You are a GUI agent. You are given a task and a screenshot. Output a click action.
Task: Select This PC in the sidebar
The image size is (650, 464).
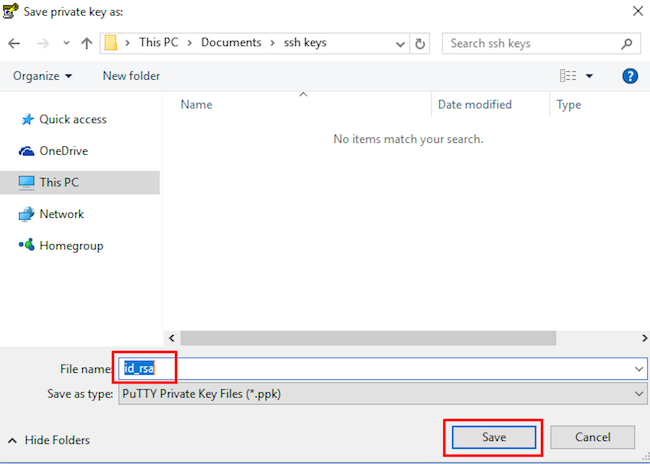tap(80, 182)
